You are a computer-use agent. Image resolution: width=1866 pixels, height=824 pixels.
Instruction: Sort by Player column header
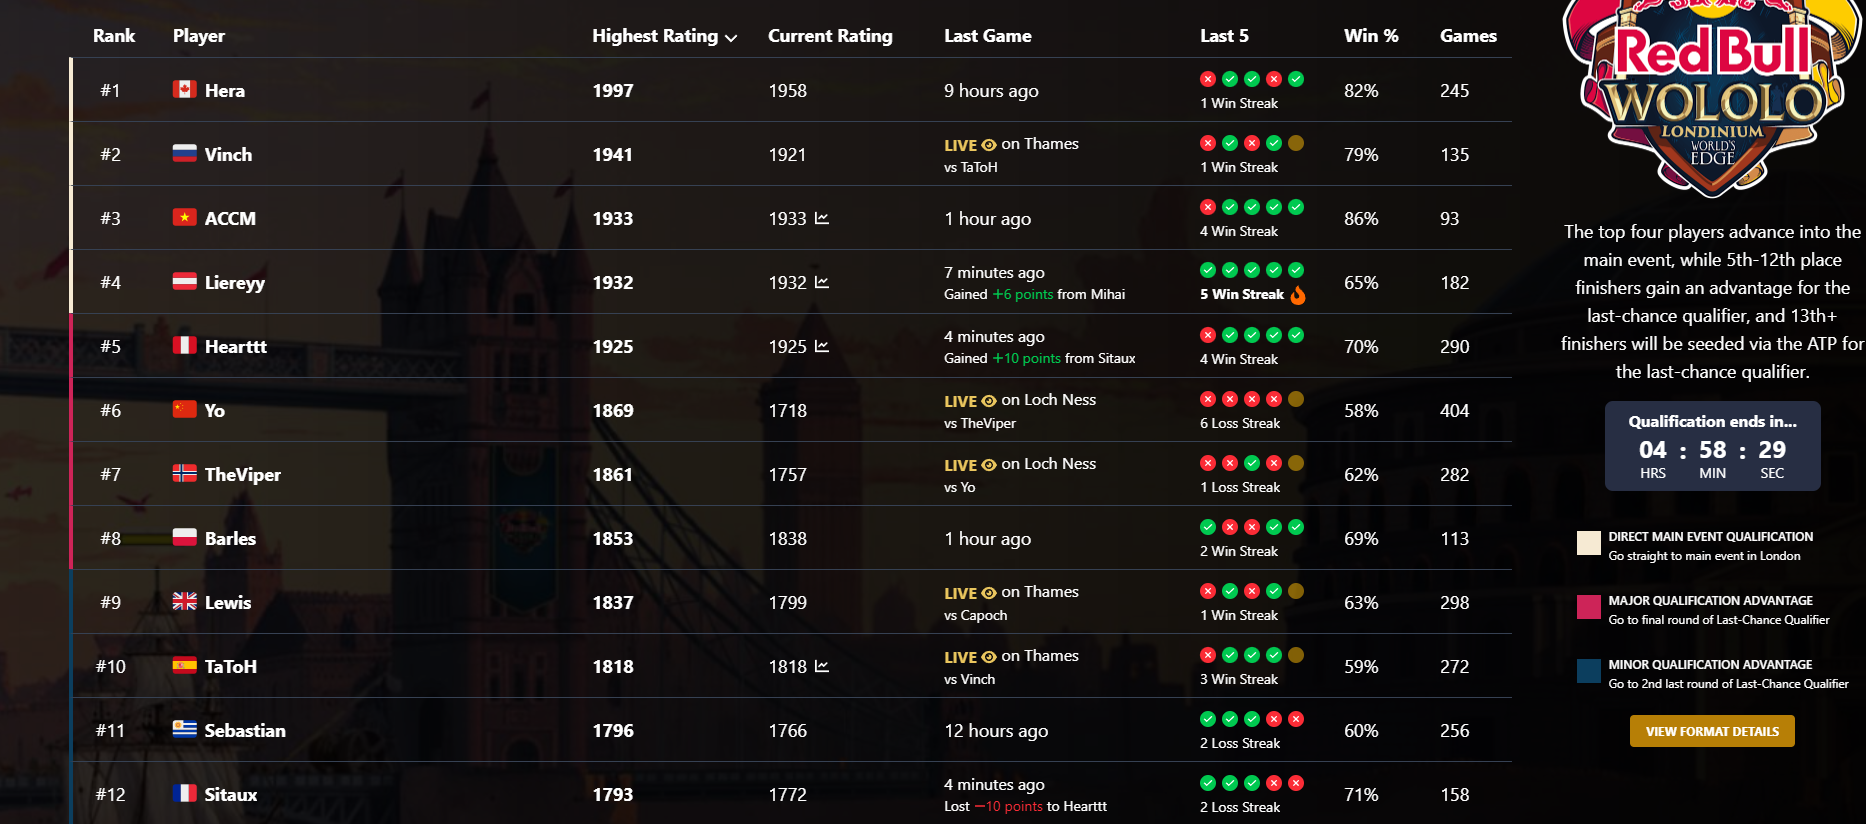[199, 36]
